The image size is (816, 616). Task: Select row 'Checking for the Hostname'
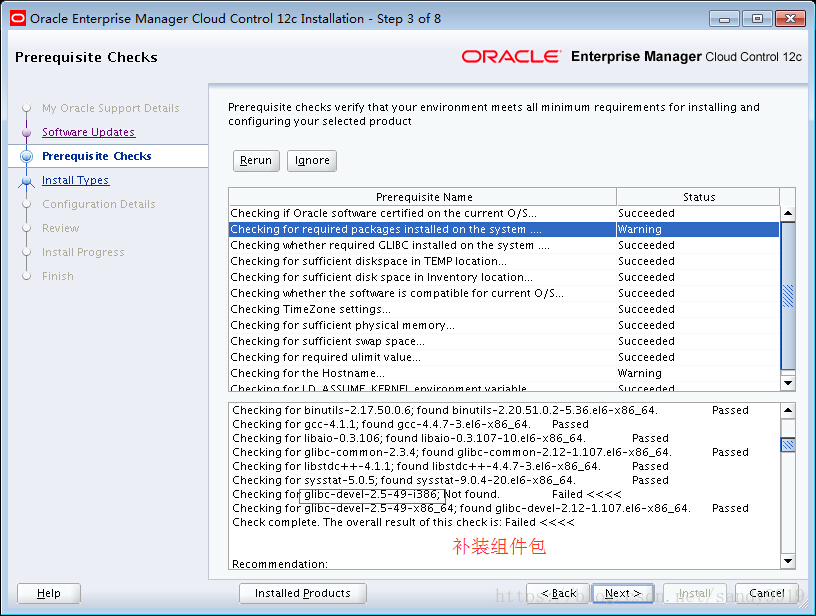click(504, 373)
